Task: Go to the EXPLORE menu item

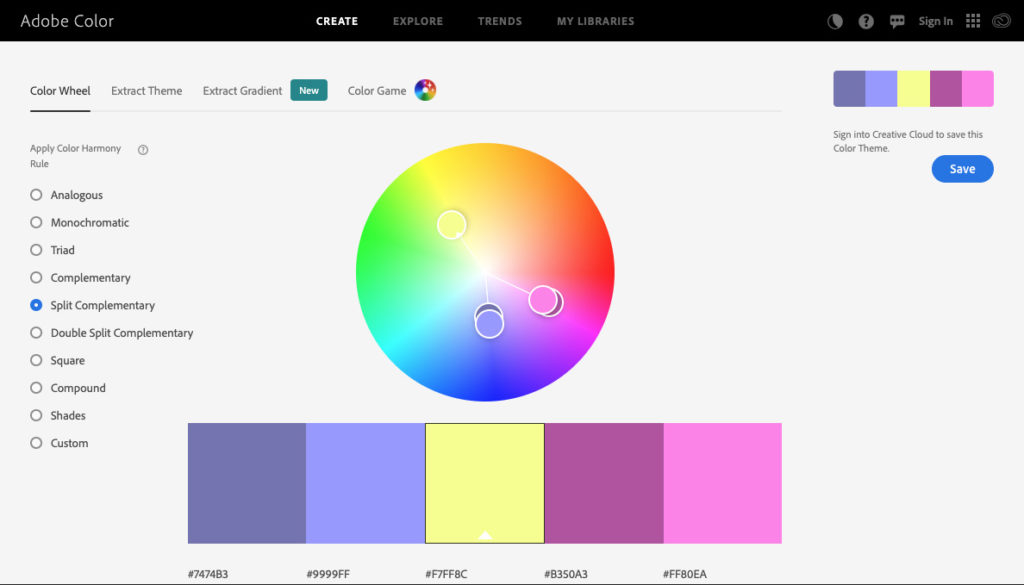Action: pyautogui.click(x=417, y=21)
